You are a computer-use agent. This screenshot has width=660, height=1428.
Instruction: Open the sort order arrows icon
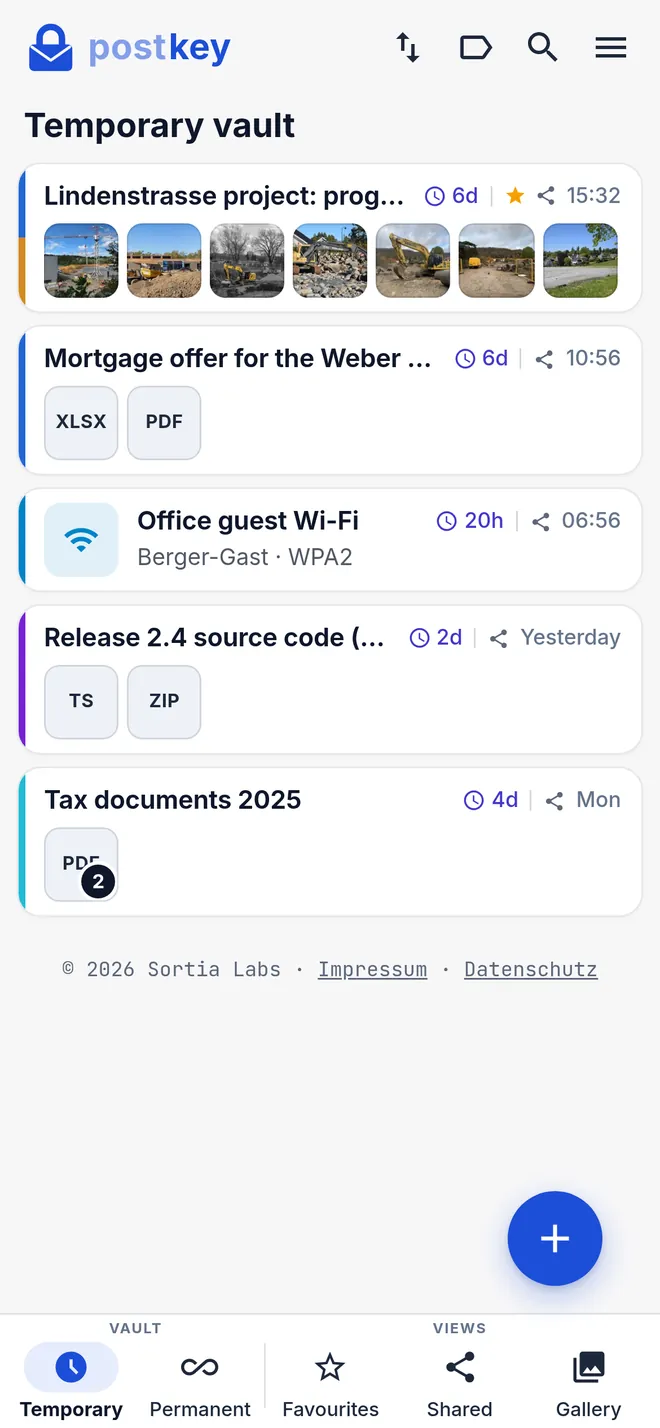point(407,47)
